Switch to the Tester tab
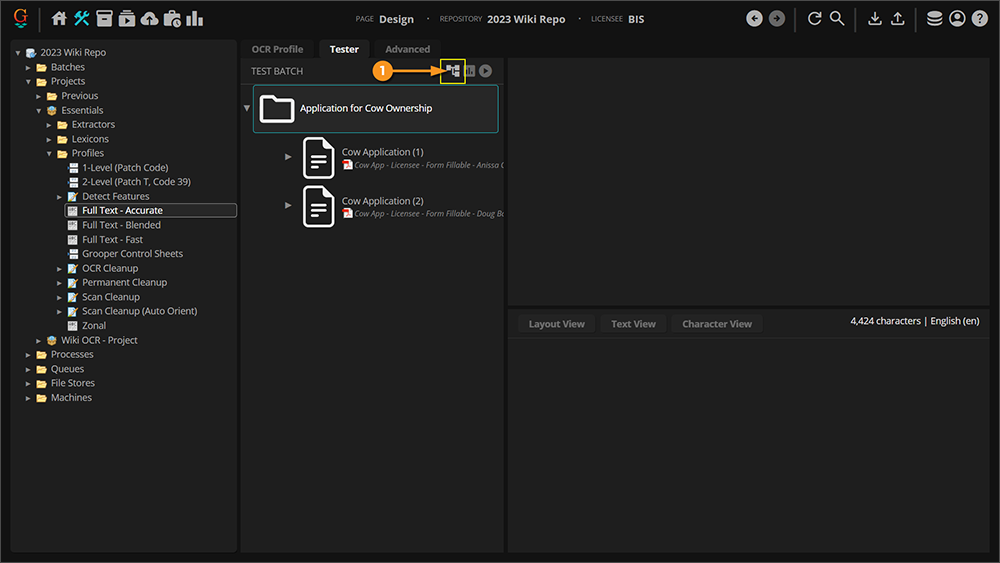 coord(344,49)
